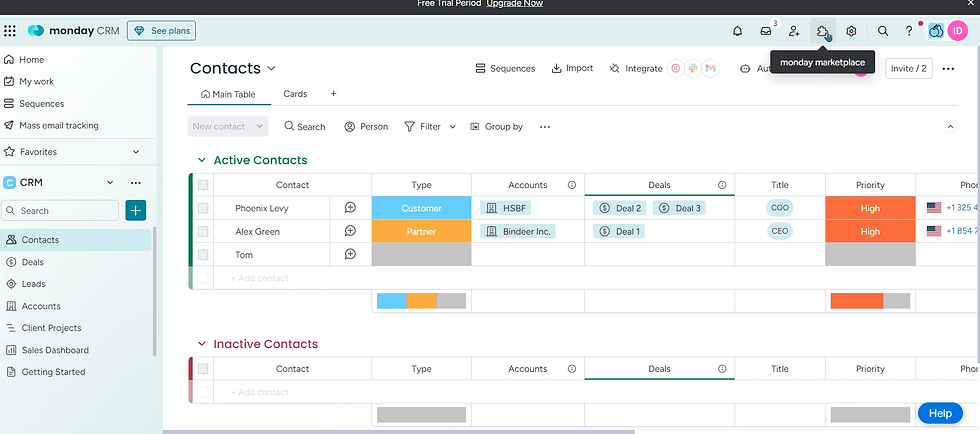The image size is (980, 434).
Task: Click the Person filter button
Action: tap(366, 127)
